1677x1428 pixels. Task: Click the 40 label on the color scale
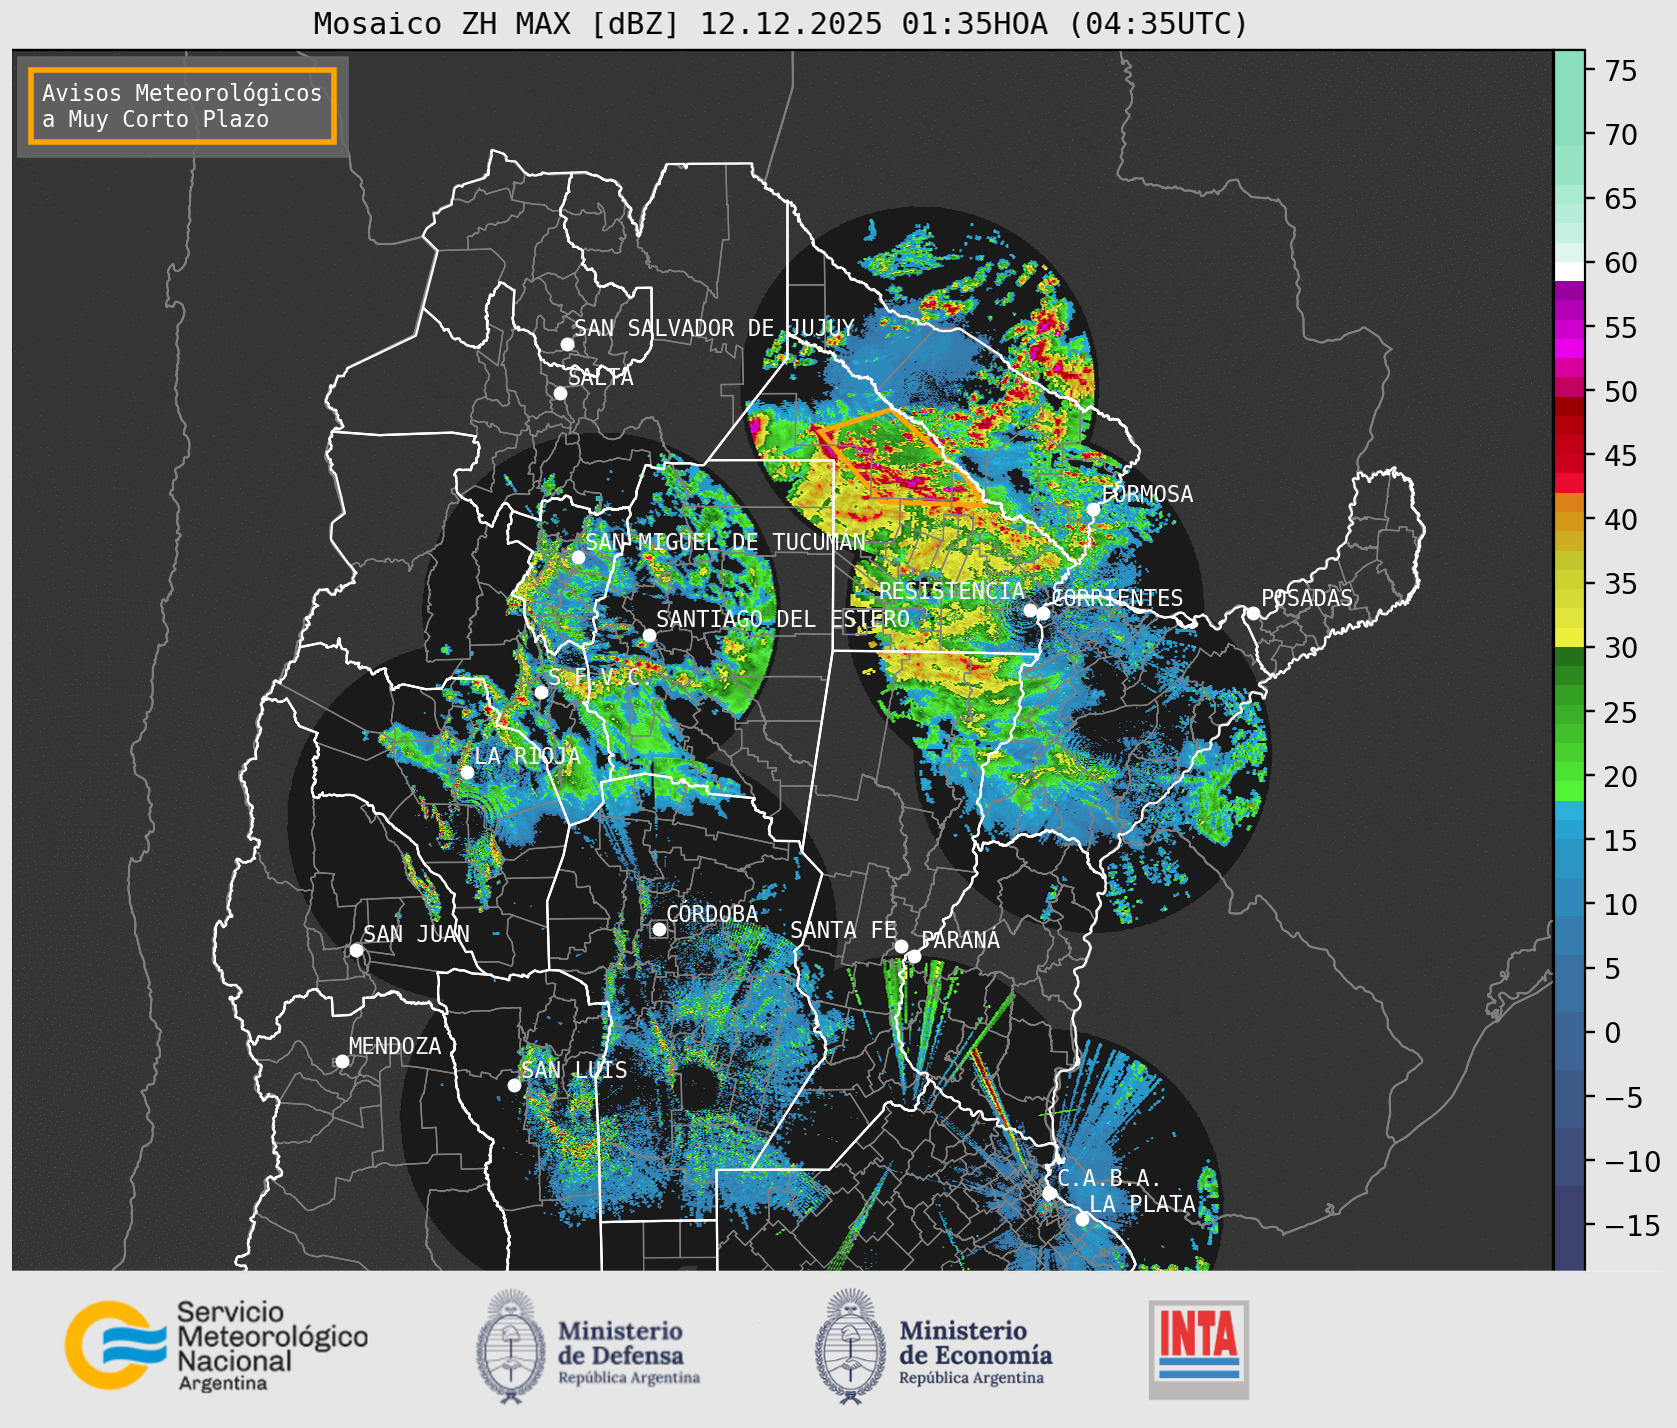tap(1620, 520)
